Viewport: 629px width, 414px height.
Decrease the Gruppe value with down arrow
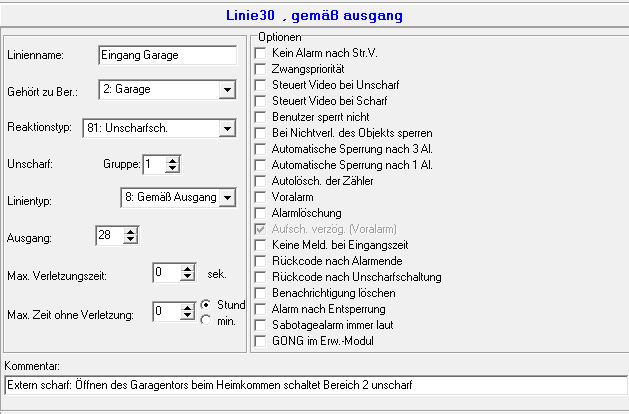coord(172,168)
